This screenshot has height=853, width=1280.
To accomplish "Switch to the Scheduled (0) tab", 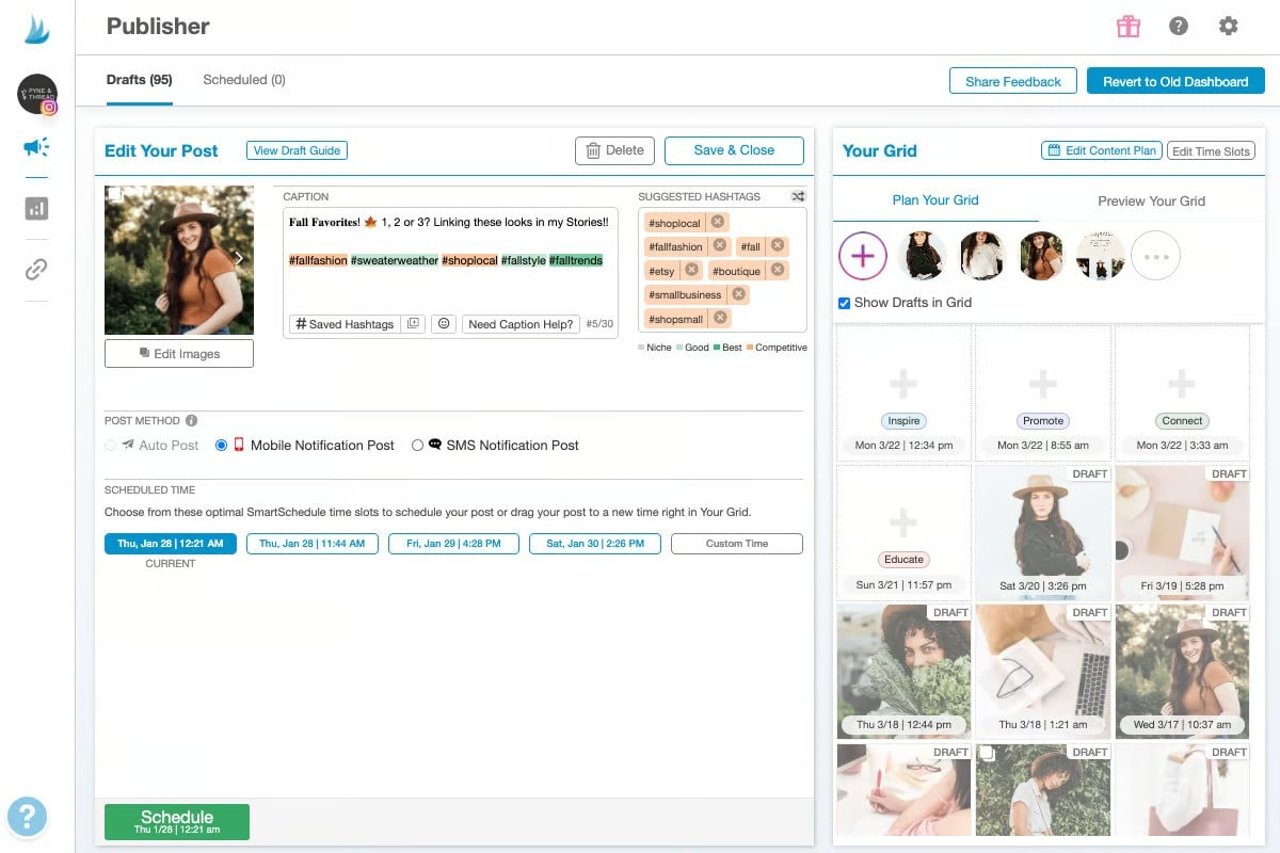I will coord(244,80).
